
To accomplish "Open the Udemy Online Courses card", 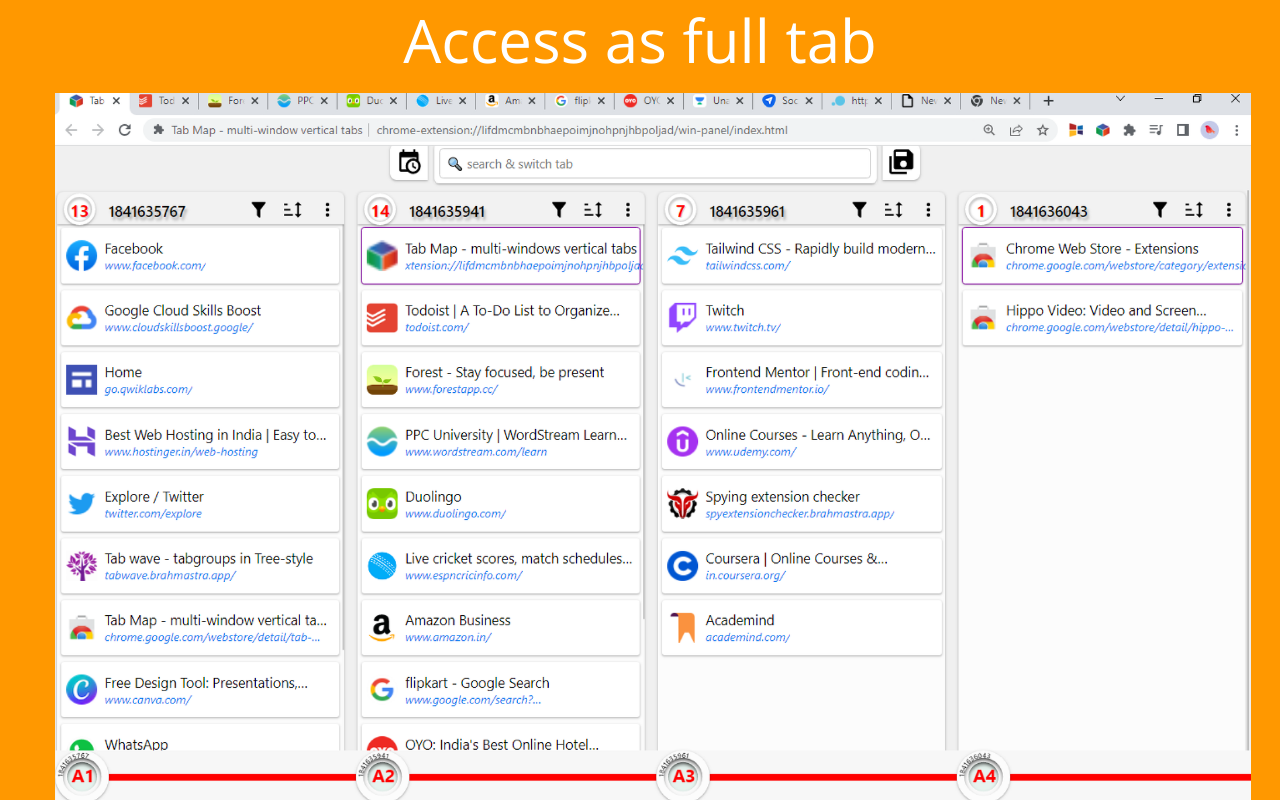I will tap(802, 442).
